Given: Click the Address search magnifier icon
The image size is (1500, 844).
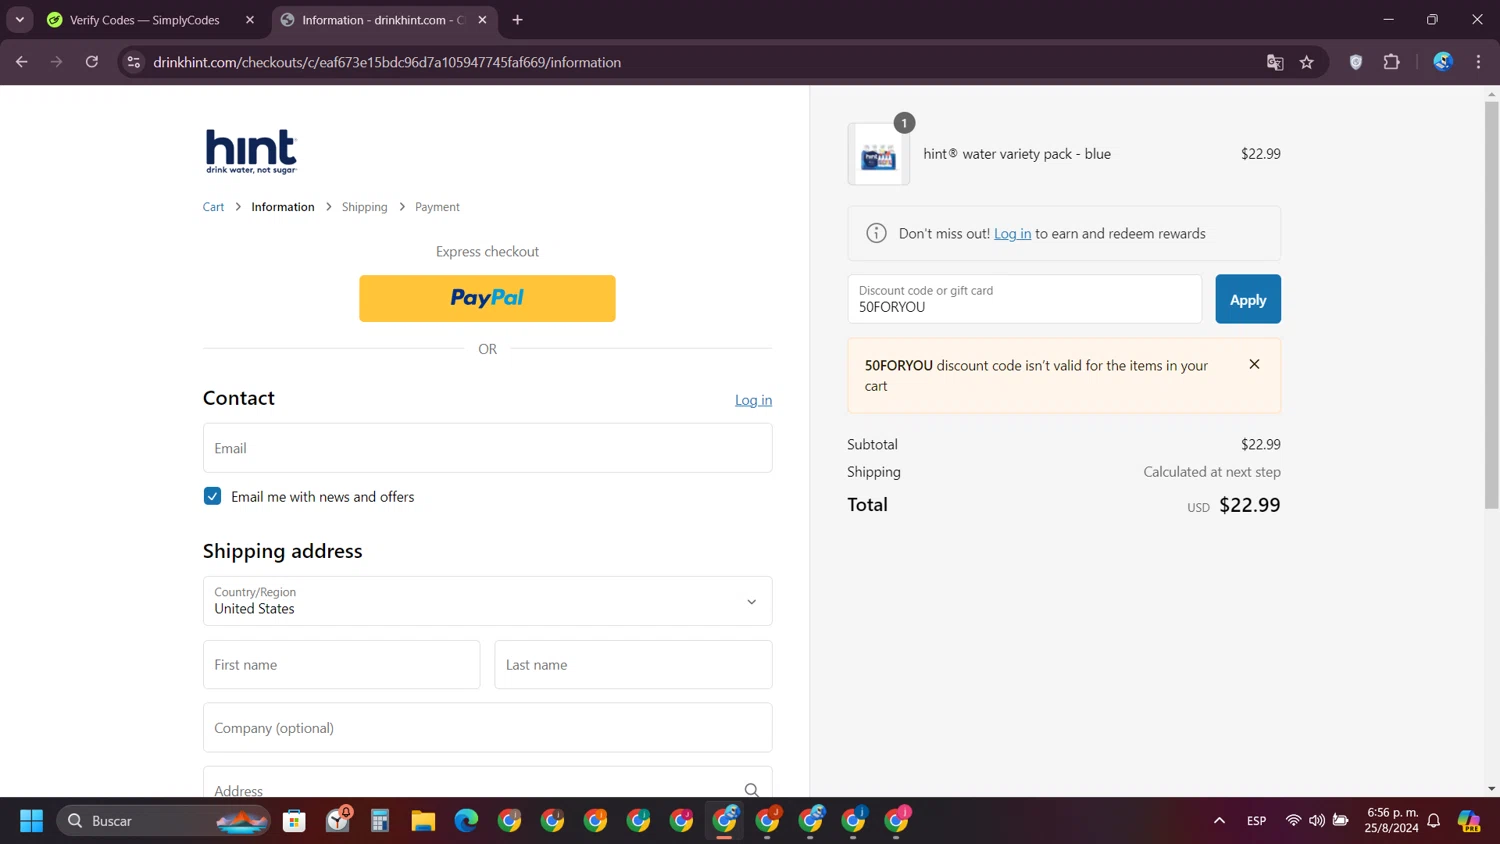Looking at the screenshot, I should [751, 790].
